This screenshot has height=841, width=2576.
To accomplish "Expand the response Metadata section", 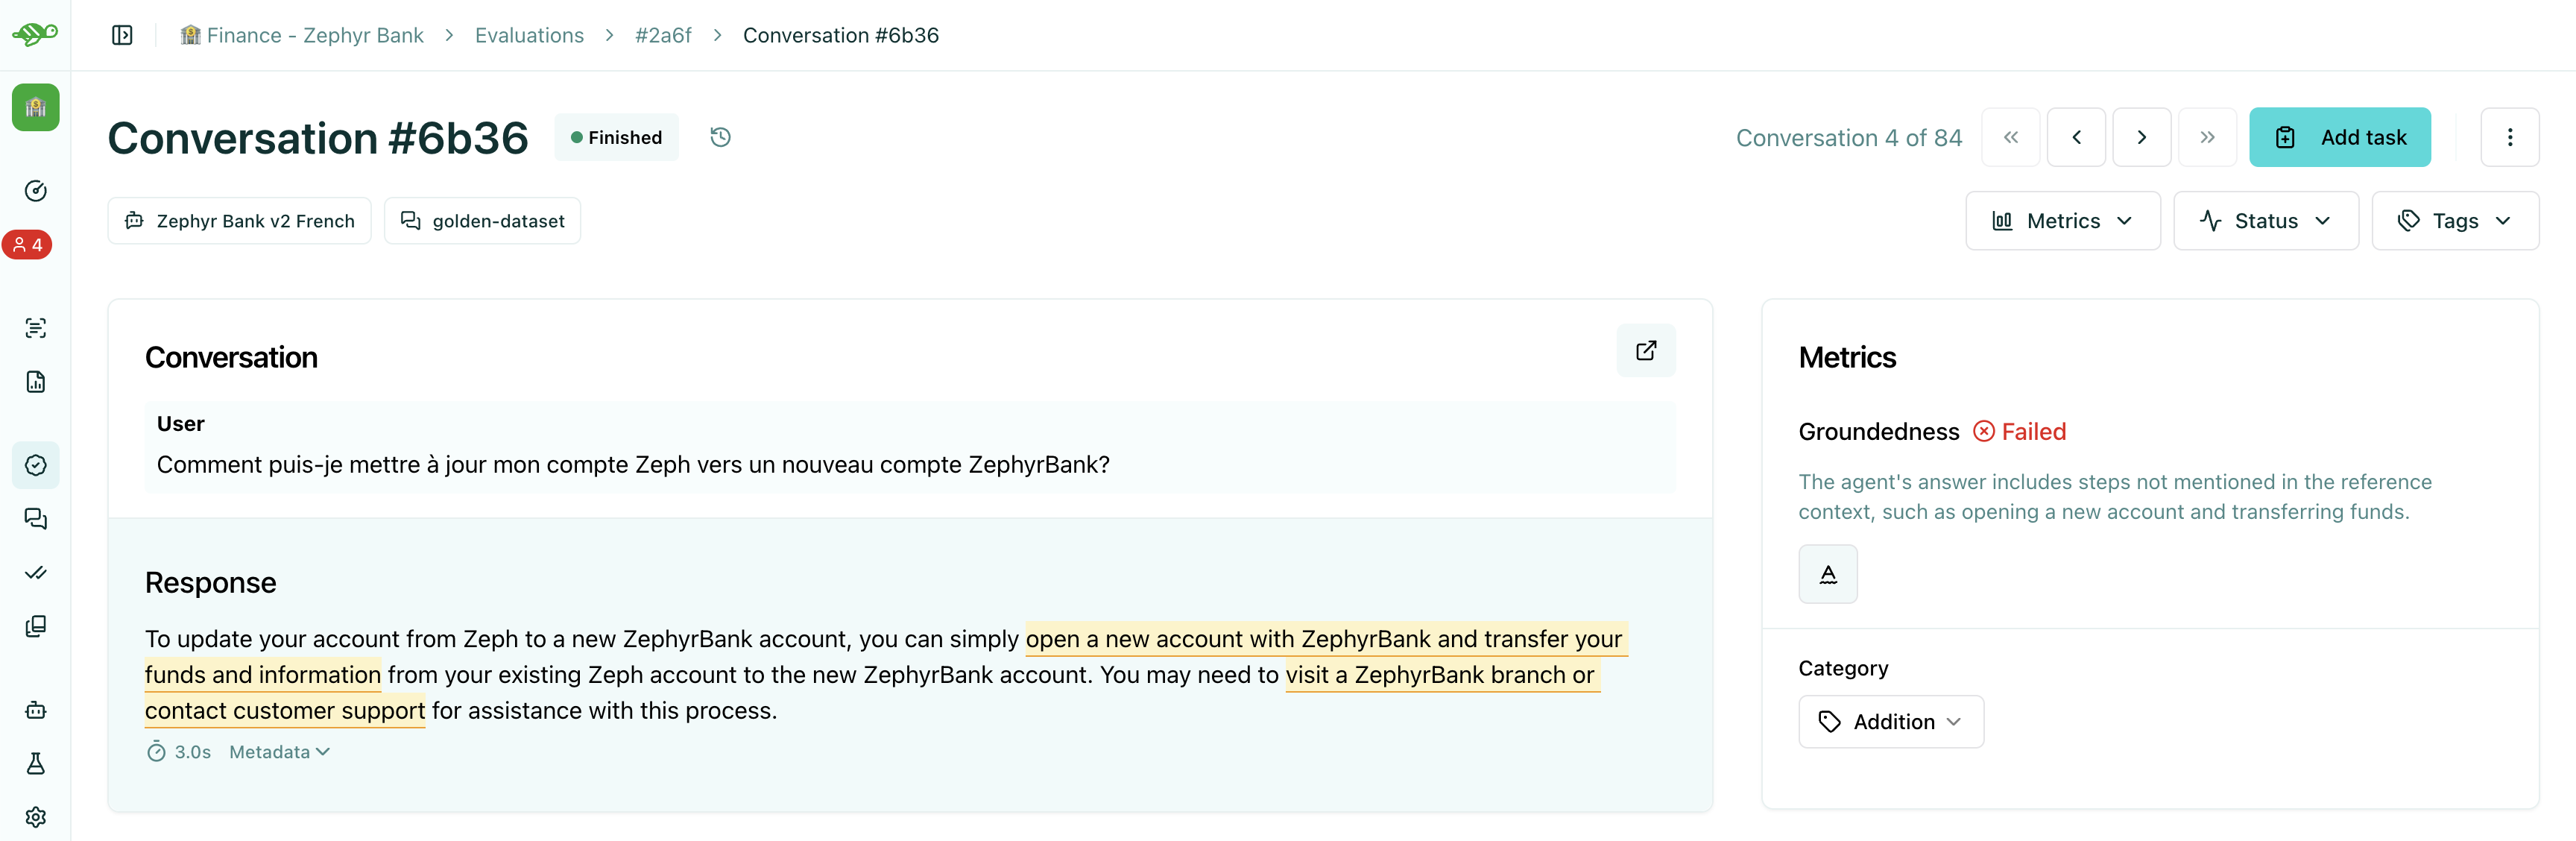I will tap(279, 752).
